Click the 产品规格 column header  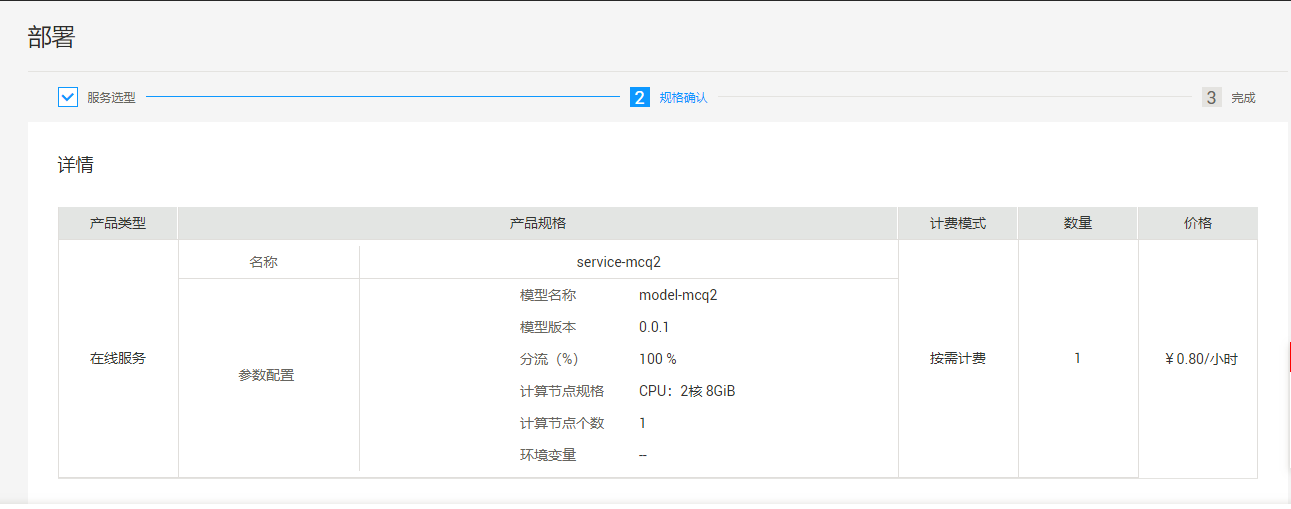click(538, 223)
